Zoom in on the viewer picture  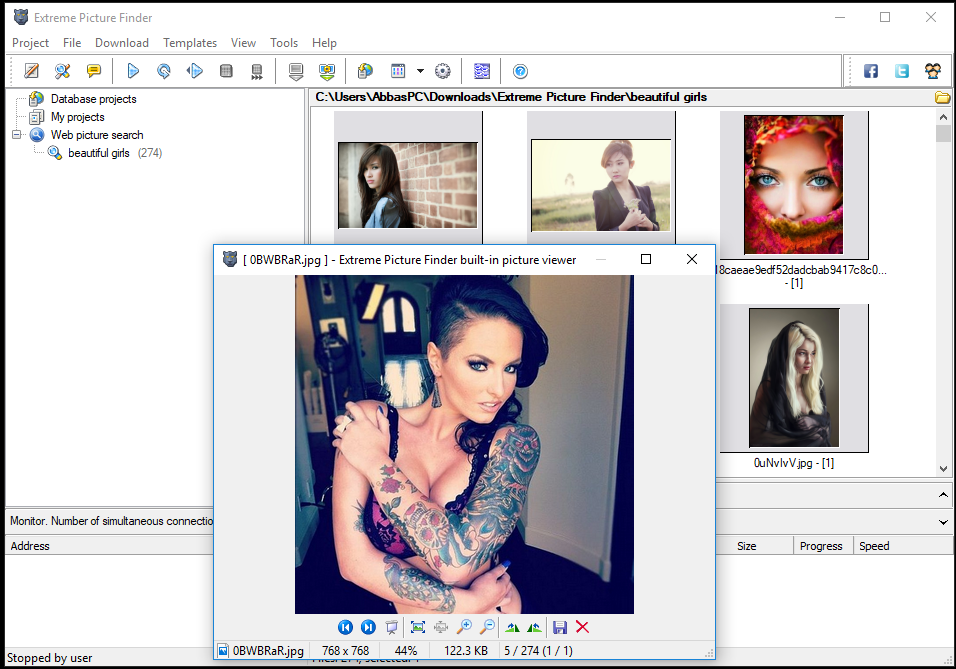(x=464, y=627)
